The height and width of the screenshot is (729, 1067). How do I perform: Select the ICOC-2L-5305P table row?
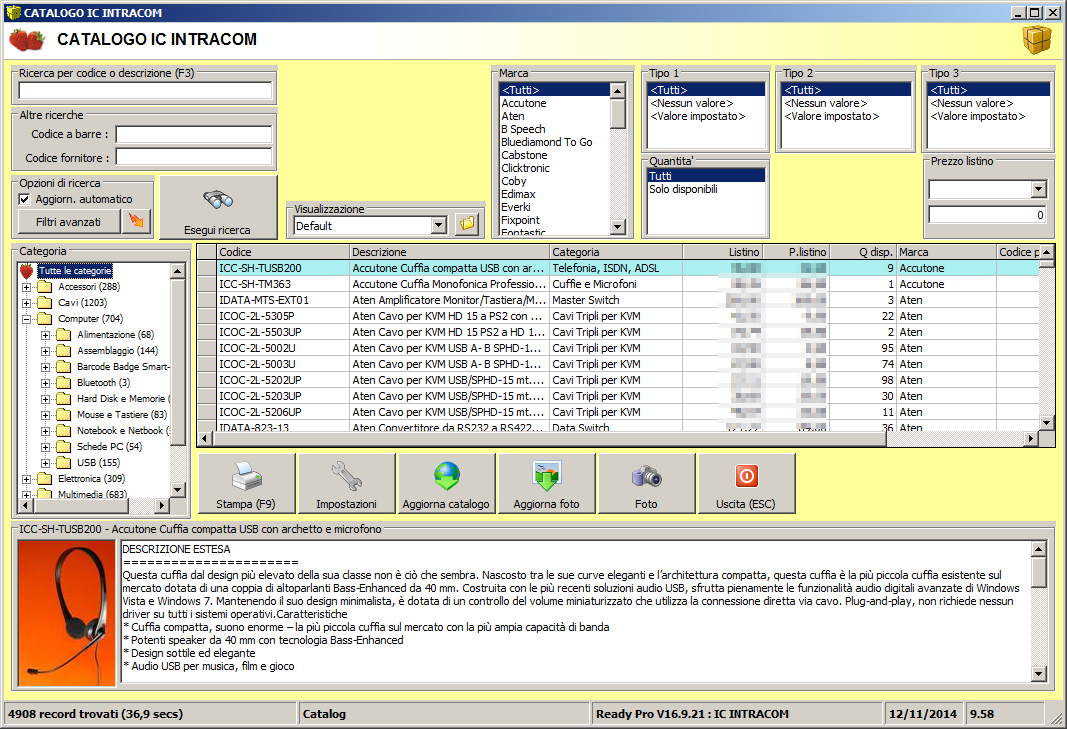(618, 316)
